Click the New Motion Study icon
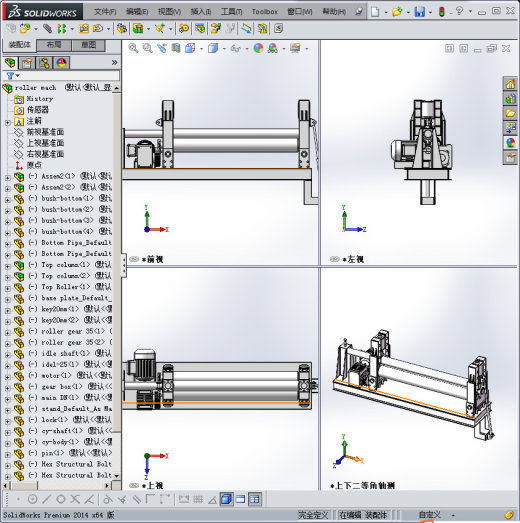The image size is (520, 523). [183, 29]
